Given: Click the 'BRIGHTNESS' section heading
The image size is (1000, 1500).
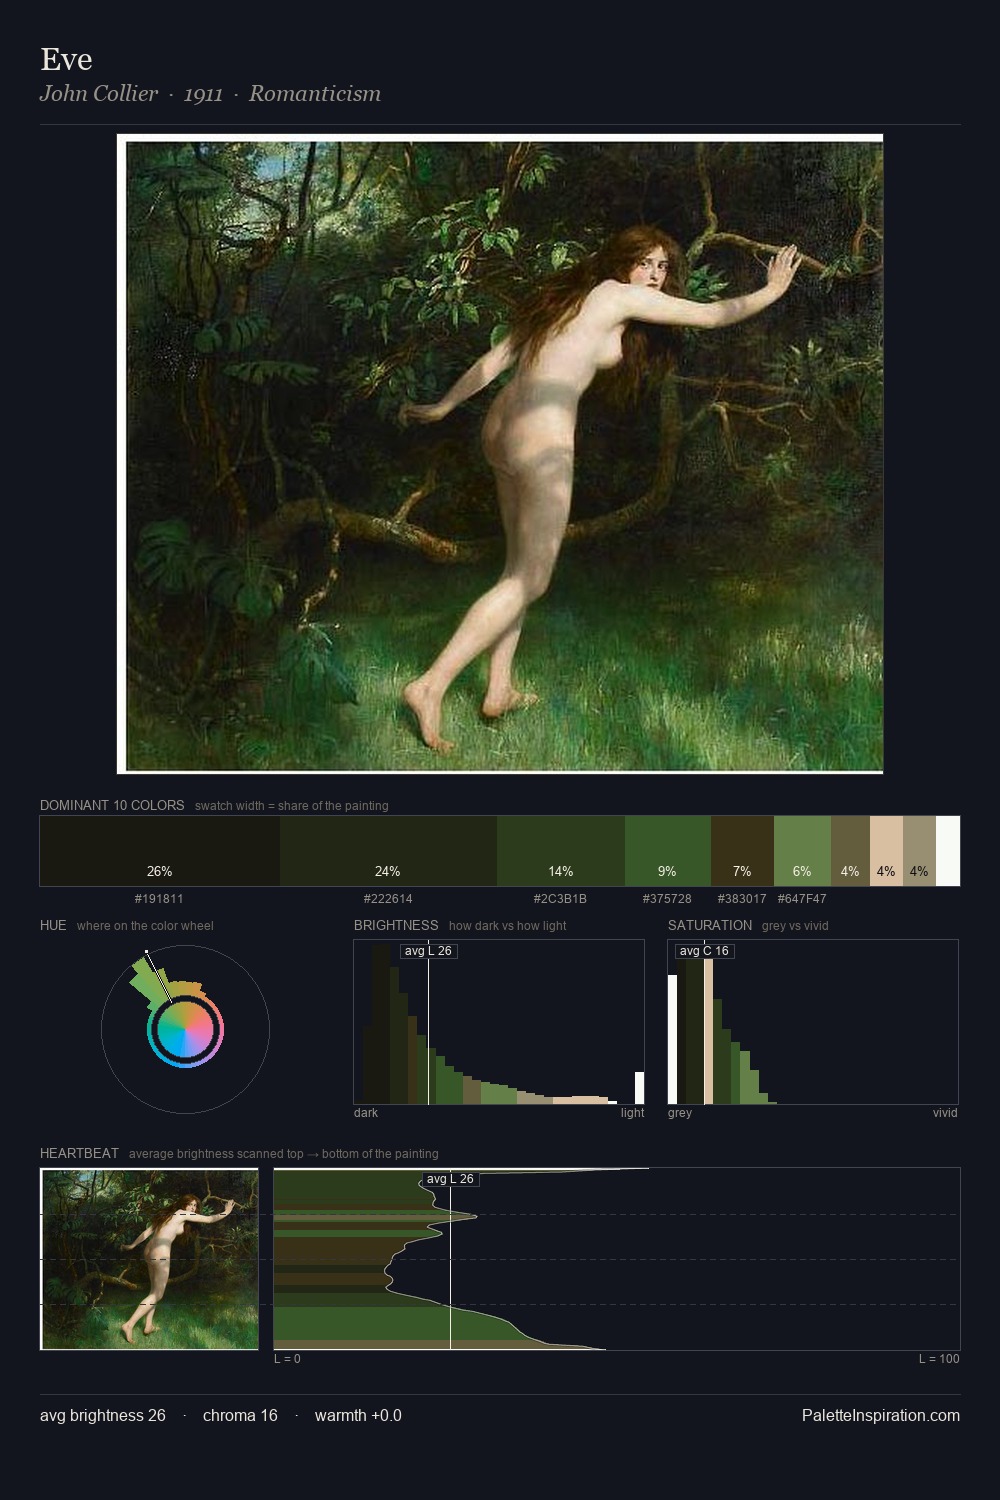Looking at the screenshot, I should [396, 925].
